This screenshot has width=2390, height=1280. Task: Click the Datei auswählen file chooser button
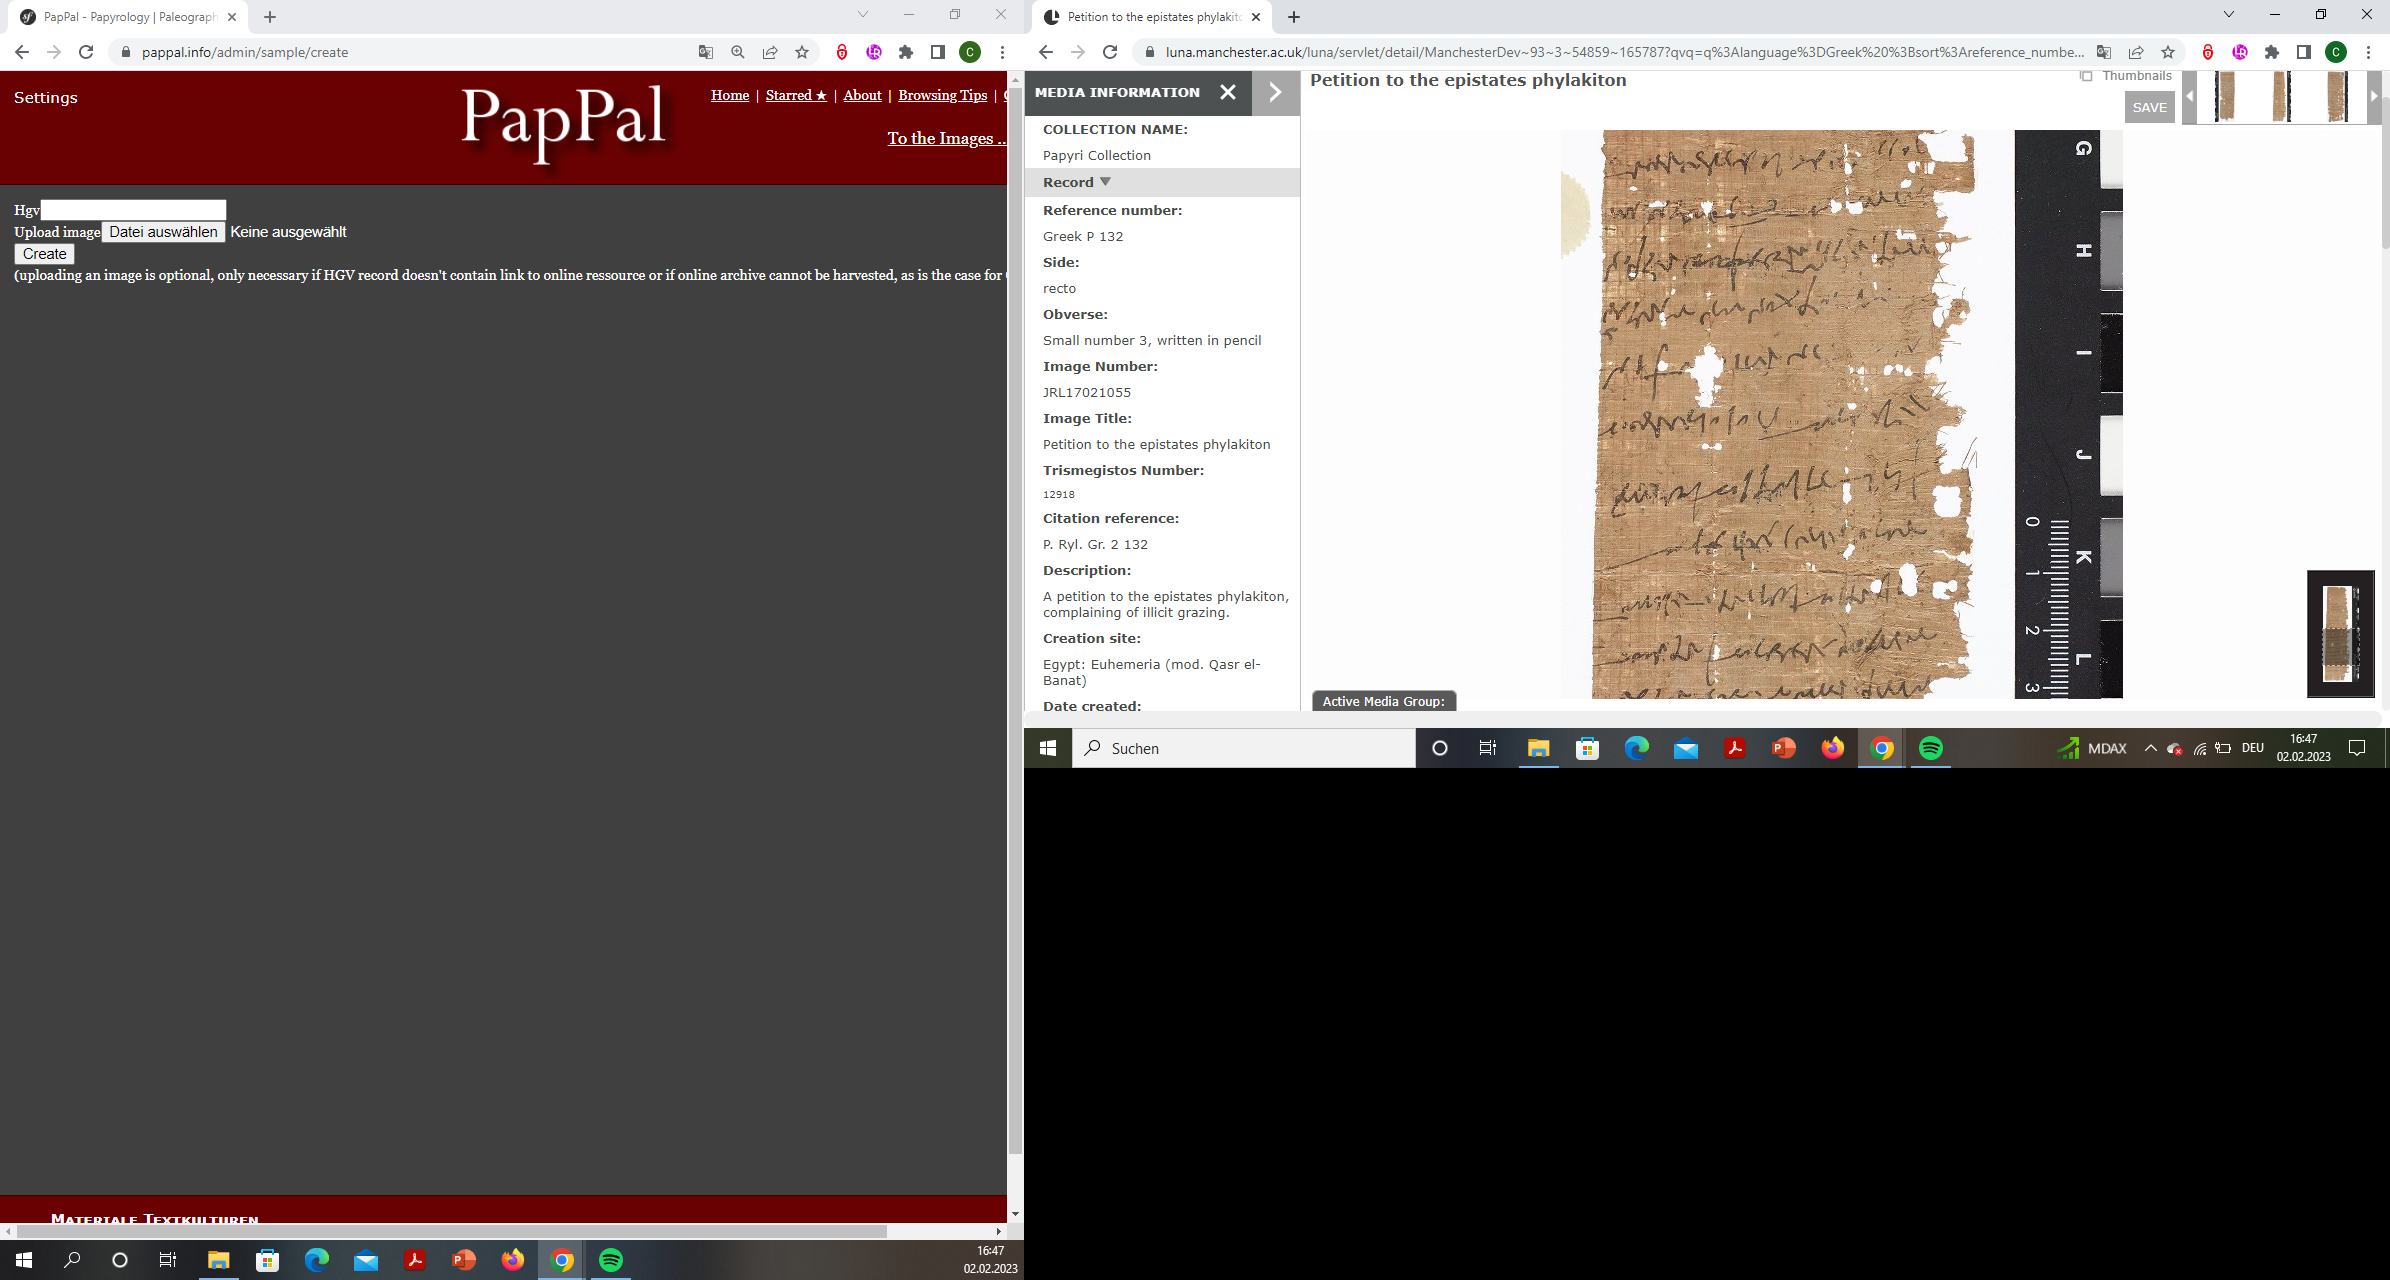(163, 232)
